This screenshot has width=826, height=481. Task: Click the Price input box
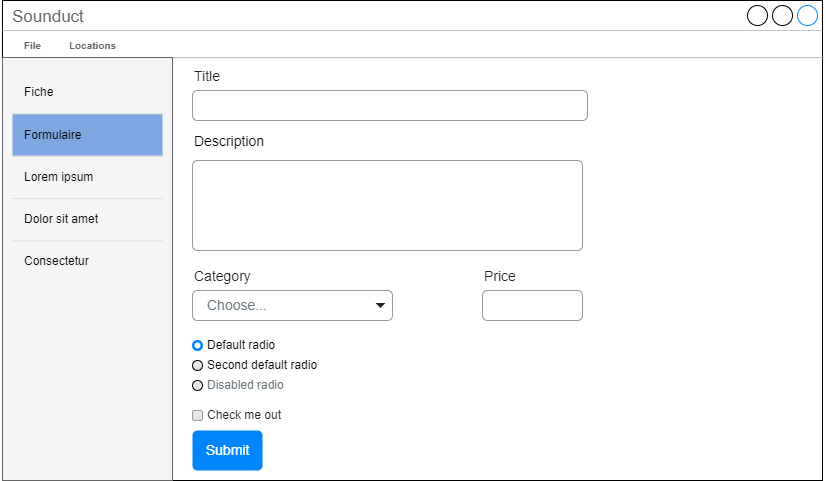(x=532, y=306)
